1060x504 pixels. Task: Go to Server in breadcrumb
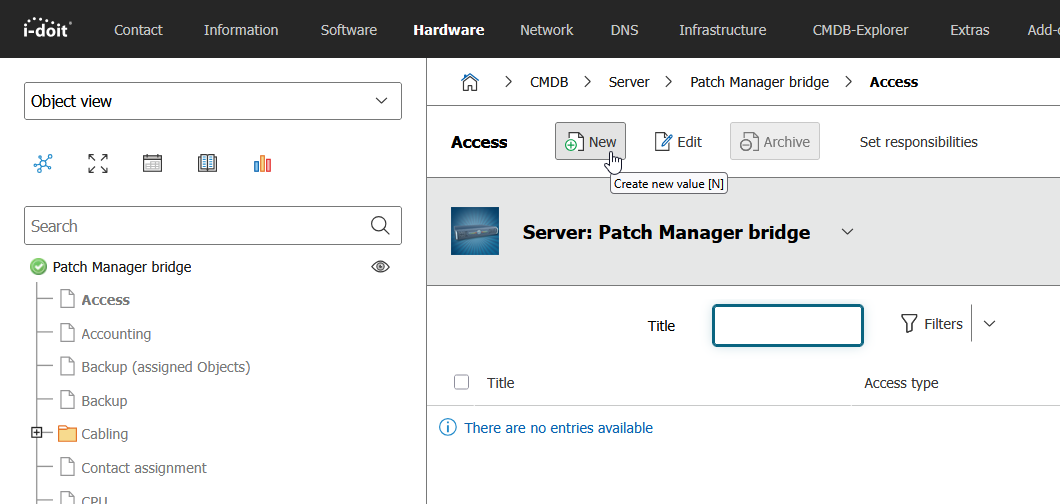(629, 82)
